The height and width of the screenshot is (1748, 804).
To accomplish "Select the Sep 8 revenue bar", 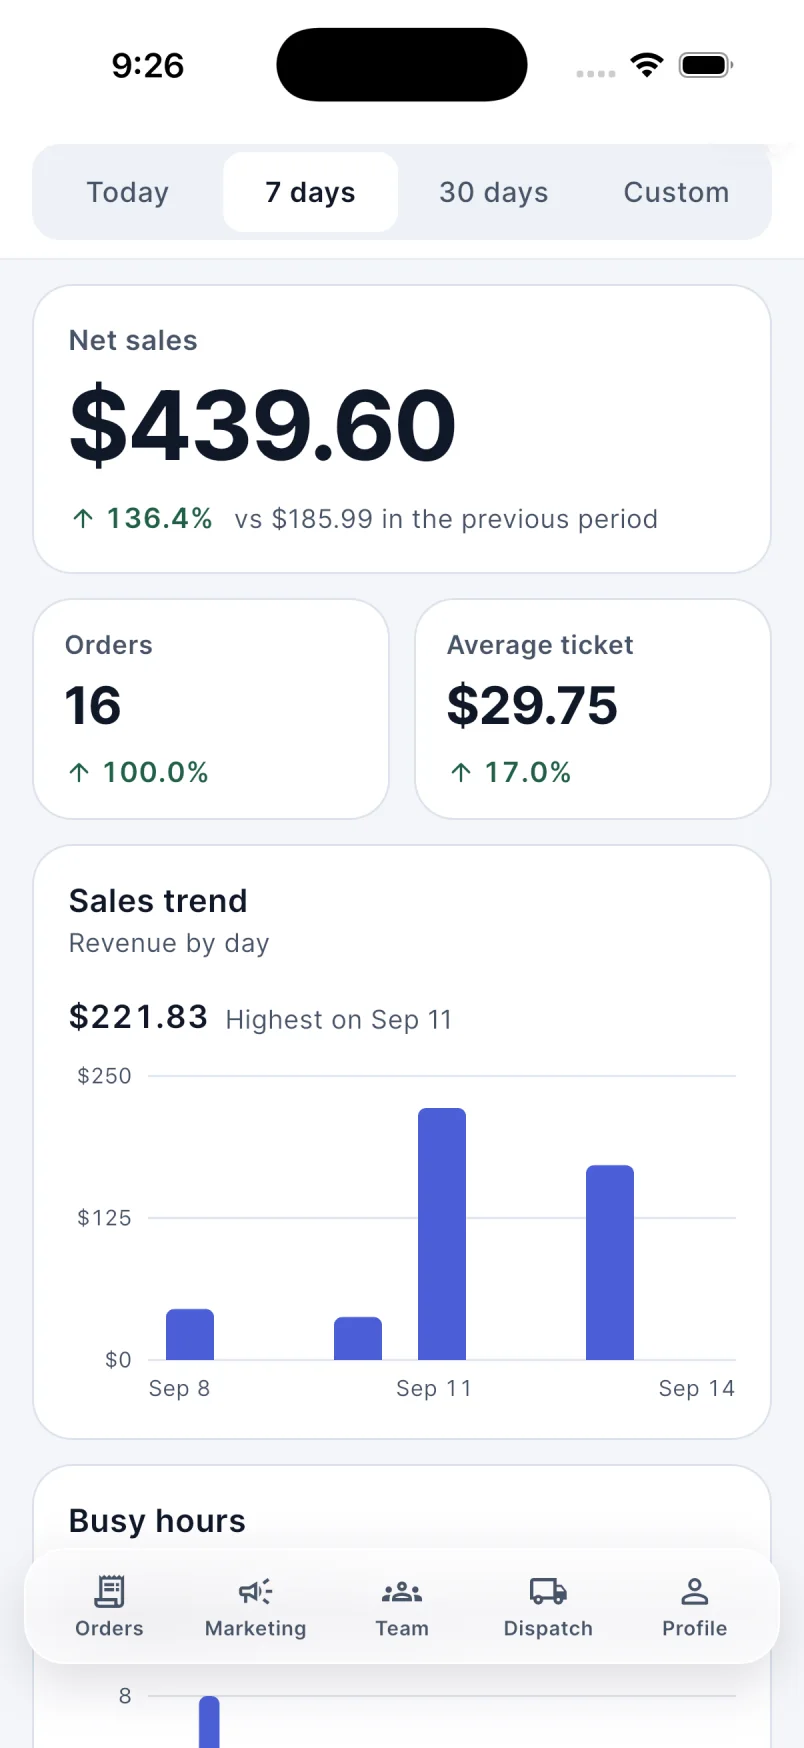I will [x=190, y=1334].
